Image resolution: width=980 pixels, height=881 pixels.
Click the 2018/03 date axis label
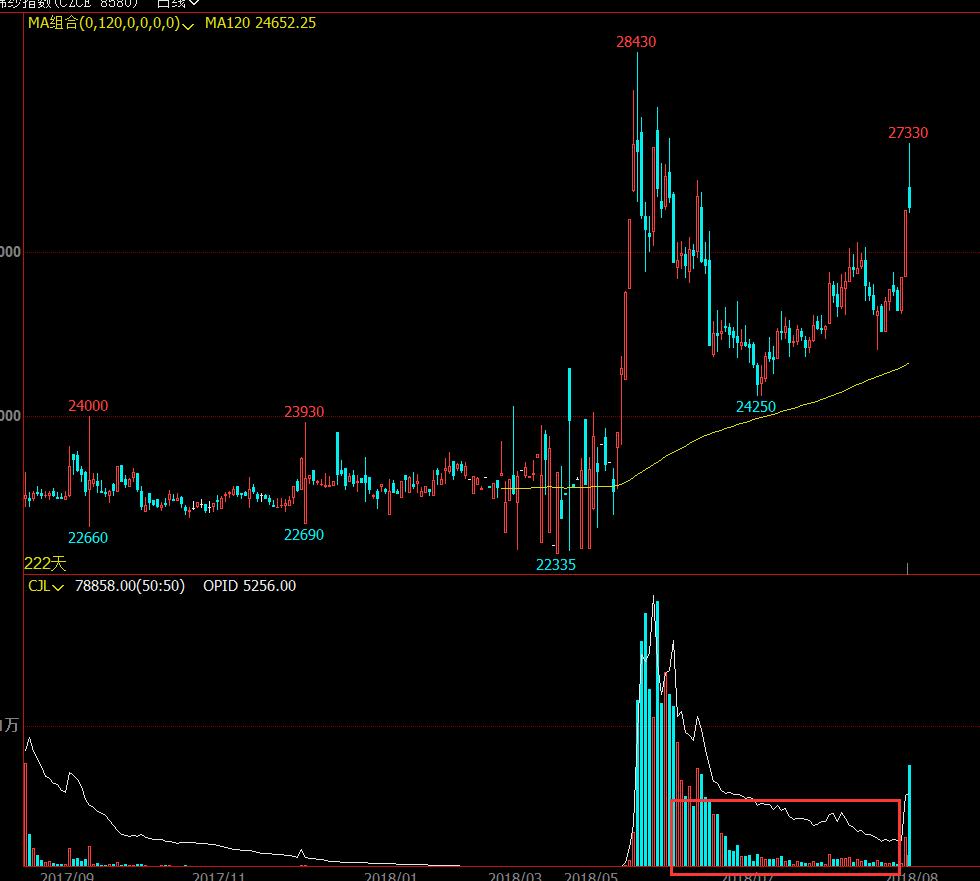tap(515, 876)
